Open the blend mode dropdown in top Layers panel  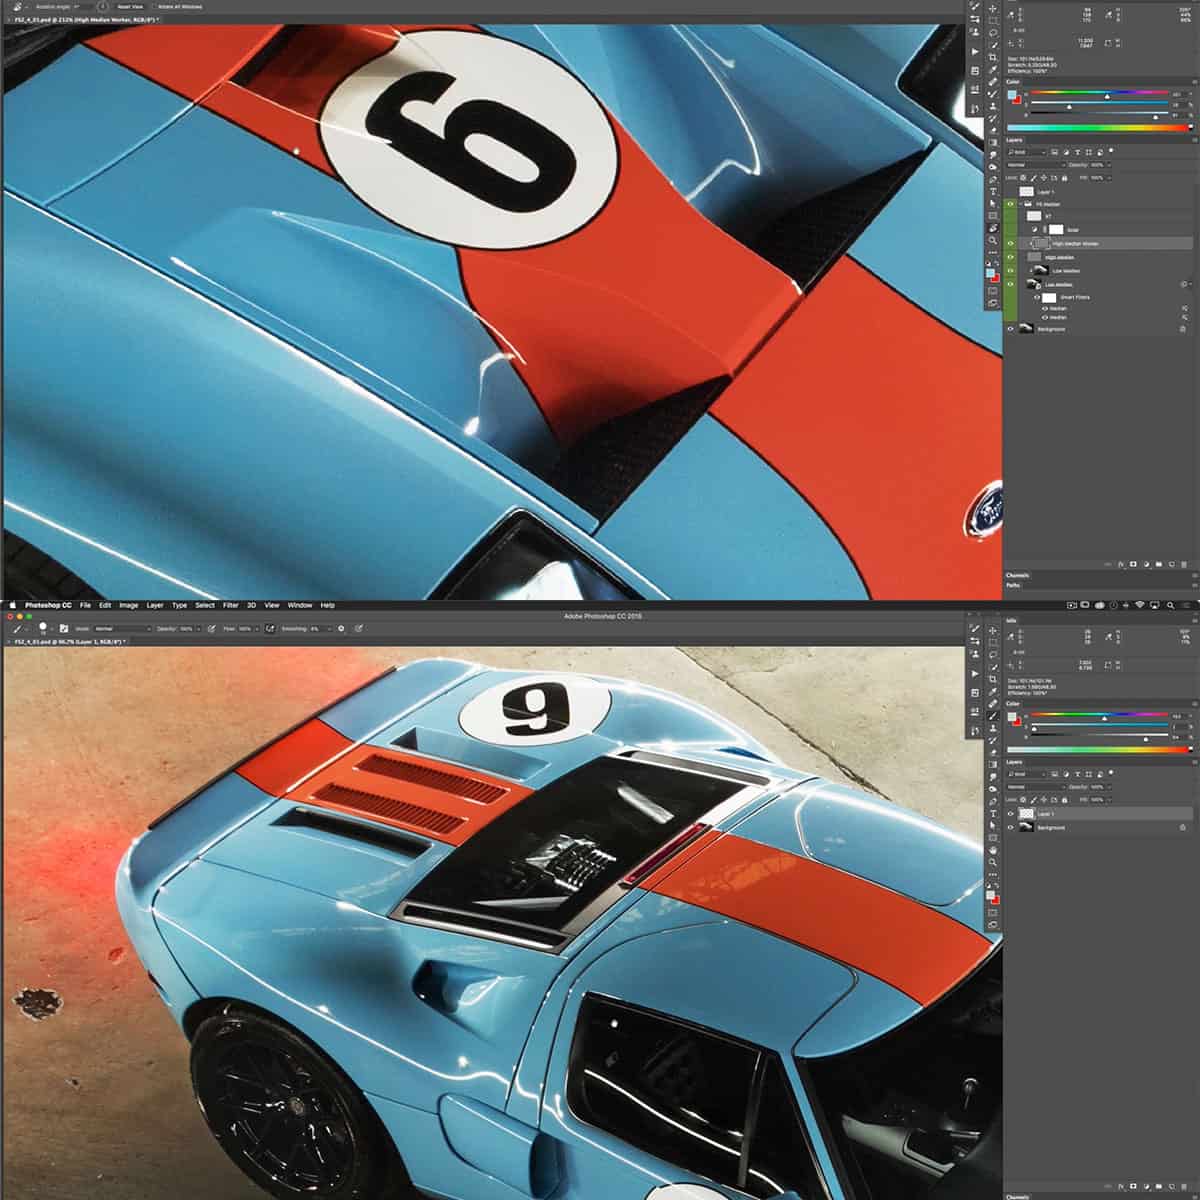click(1036, 165)
